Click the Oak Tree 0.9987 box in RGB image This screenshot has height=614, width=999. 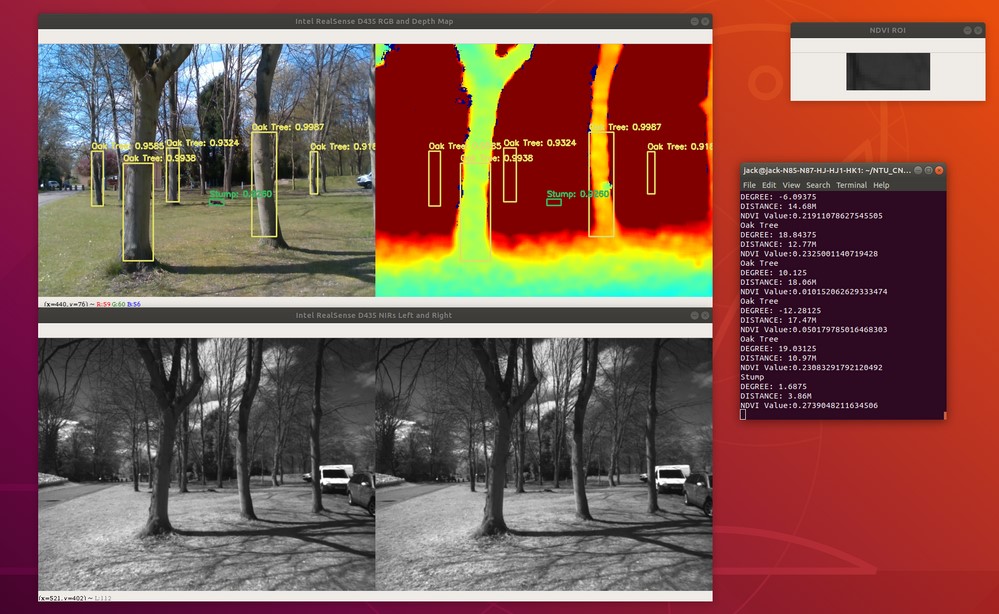[x=264, y=185]
